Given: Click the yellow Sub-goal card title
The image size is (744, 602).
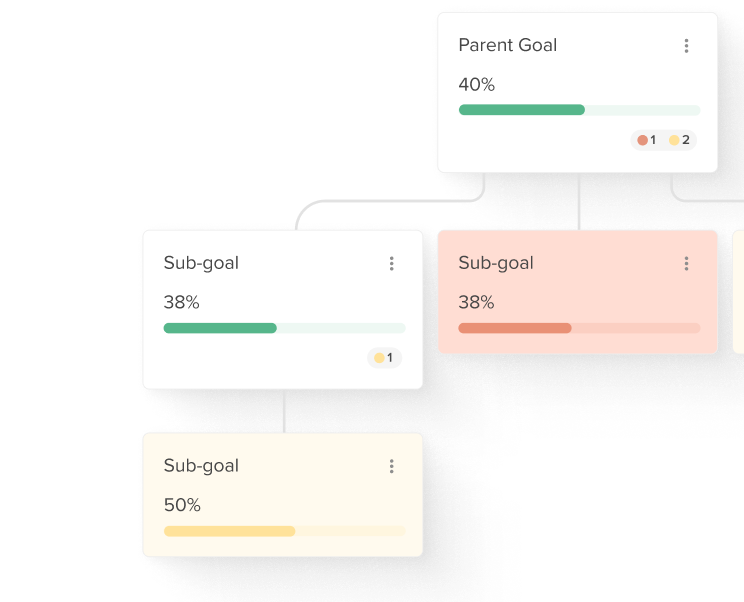Looking at the screenshot, I should click(x=201, y=465).
